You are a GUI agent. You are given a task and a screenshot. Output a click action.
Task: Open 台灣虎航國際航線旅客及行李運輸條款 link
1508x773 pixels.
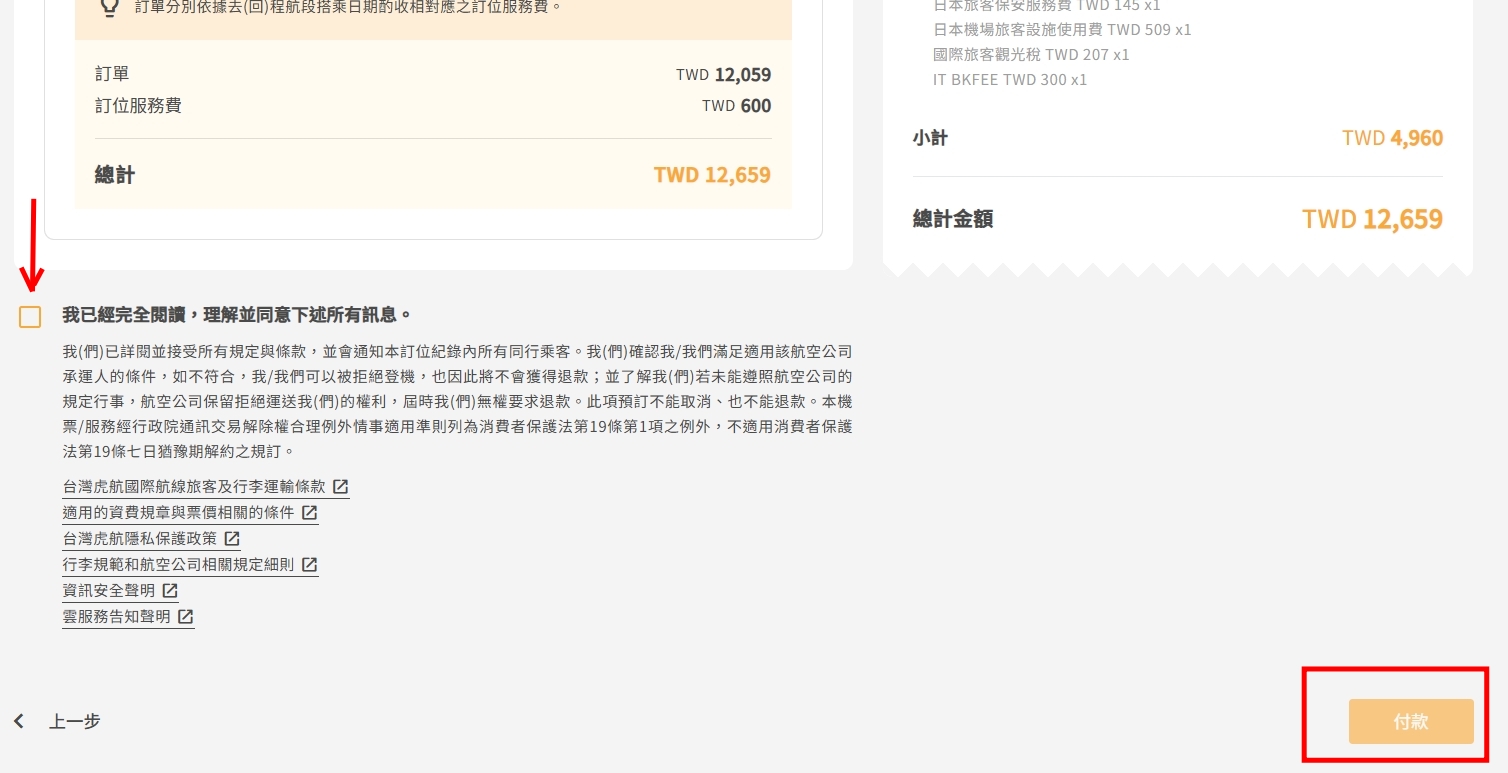[194, 487]
